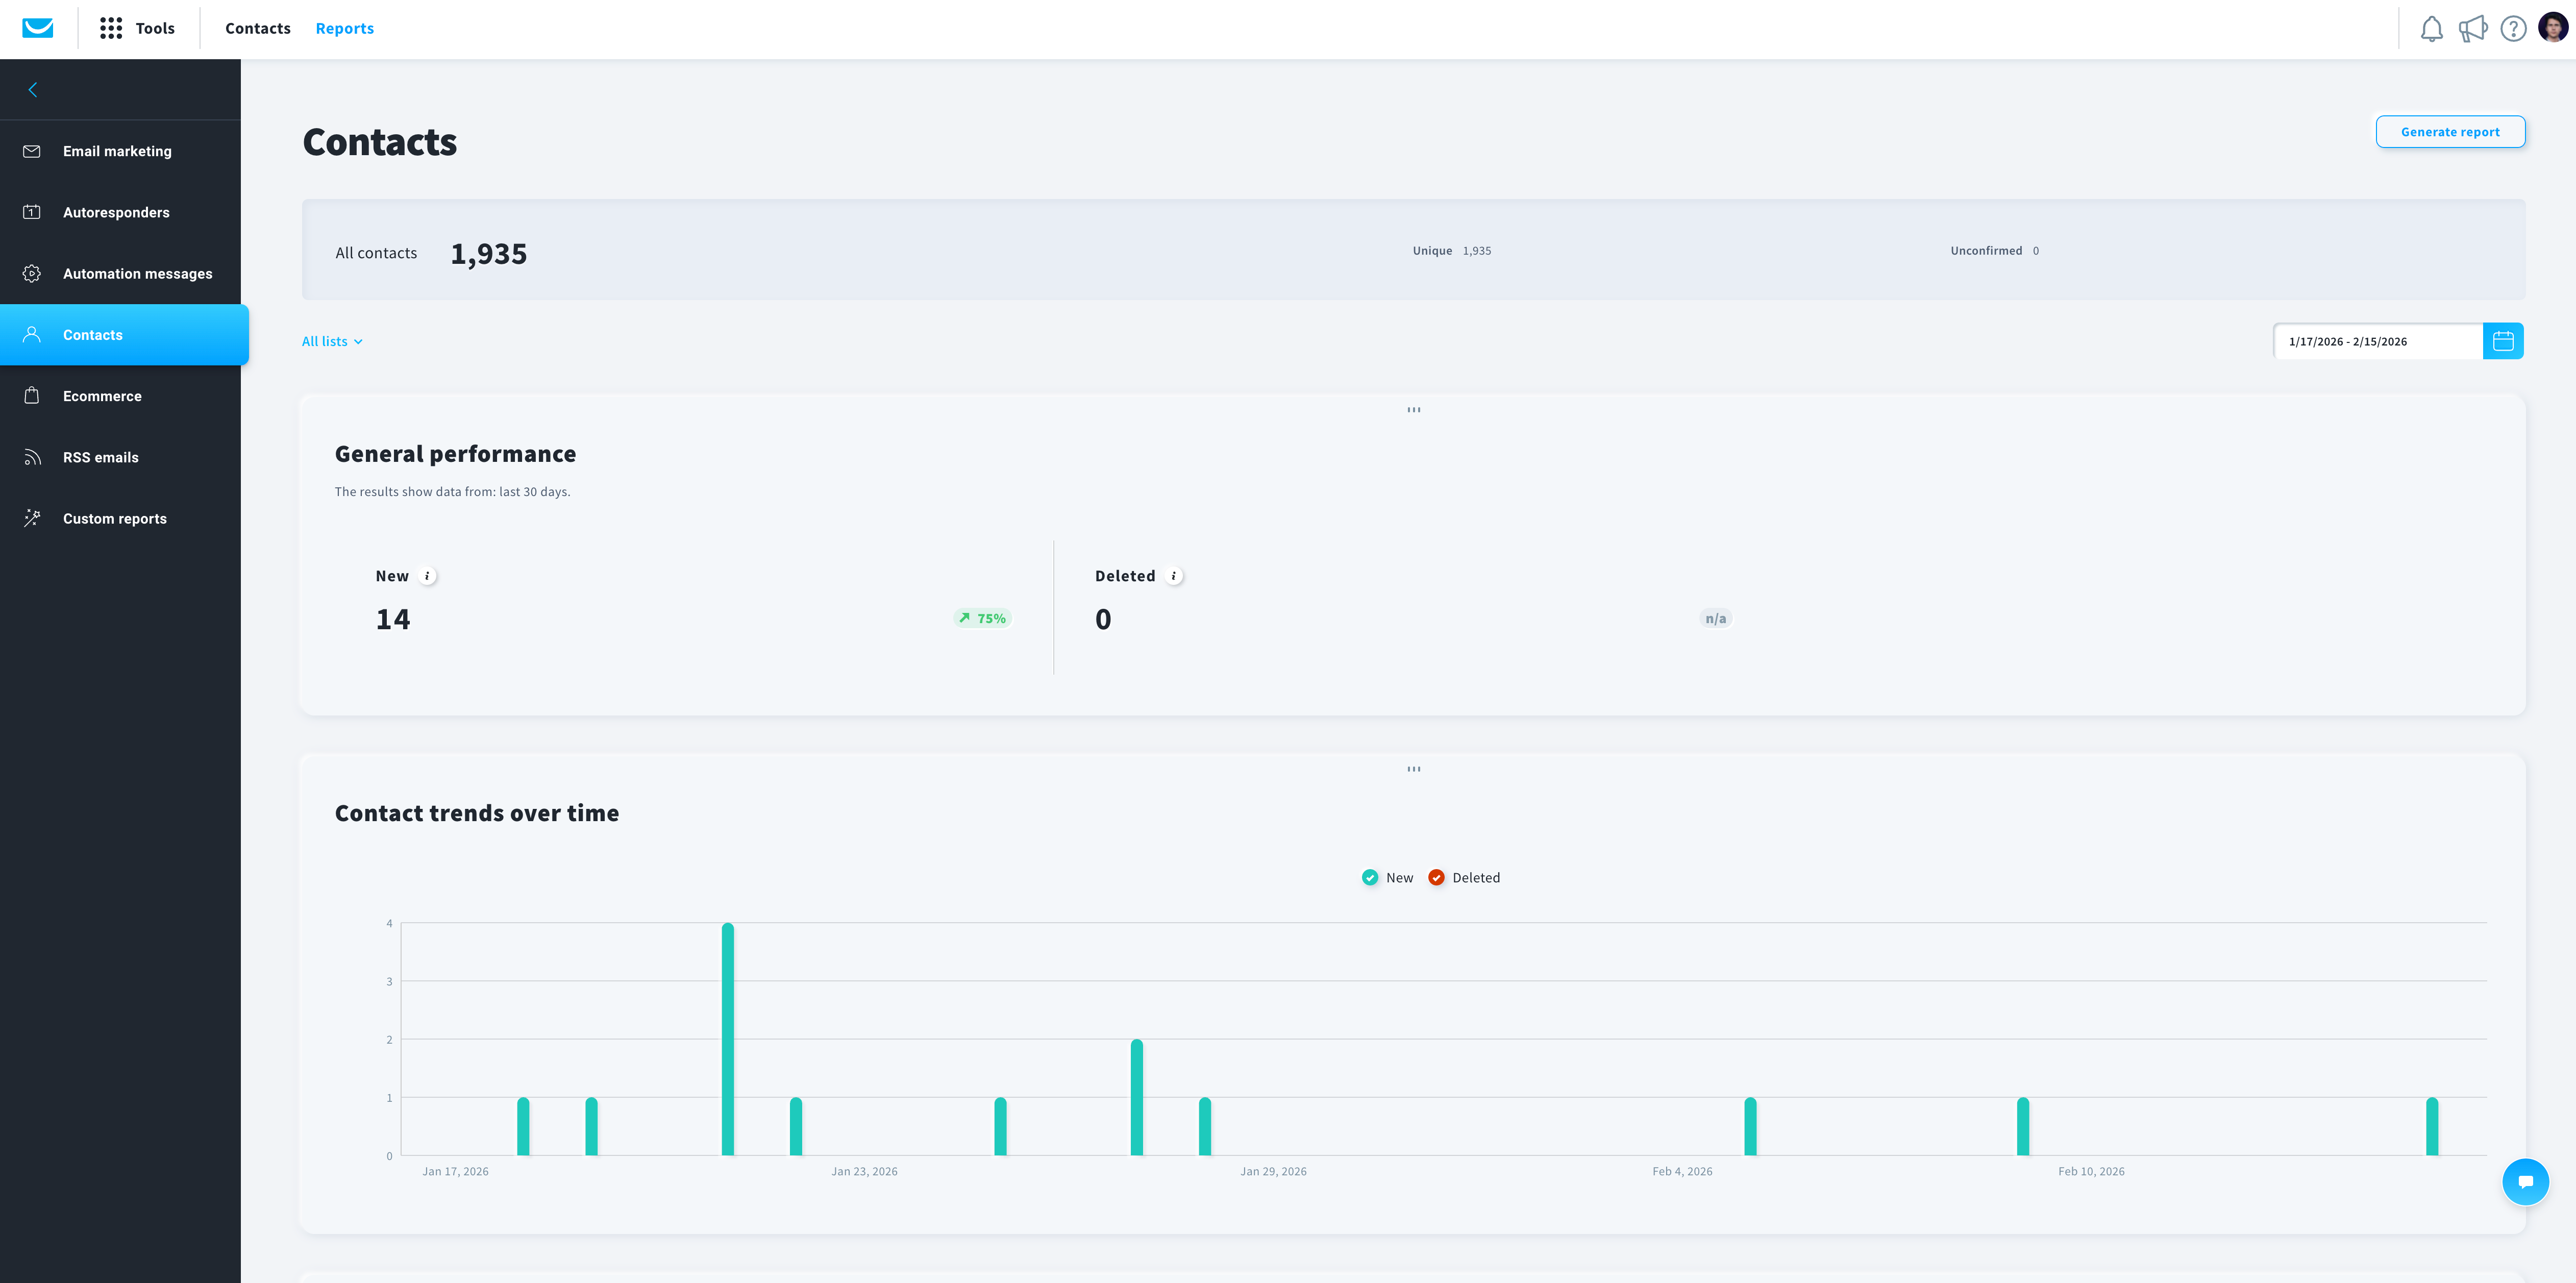This screenshot has width=2576, height=1283.
Task: Open the announcements megaphone icon
Action: (x=2472, y=29)
